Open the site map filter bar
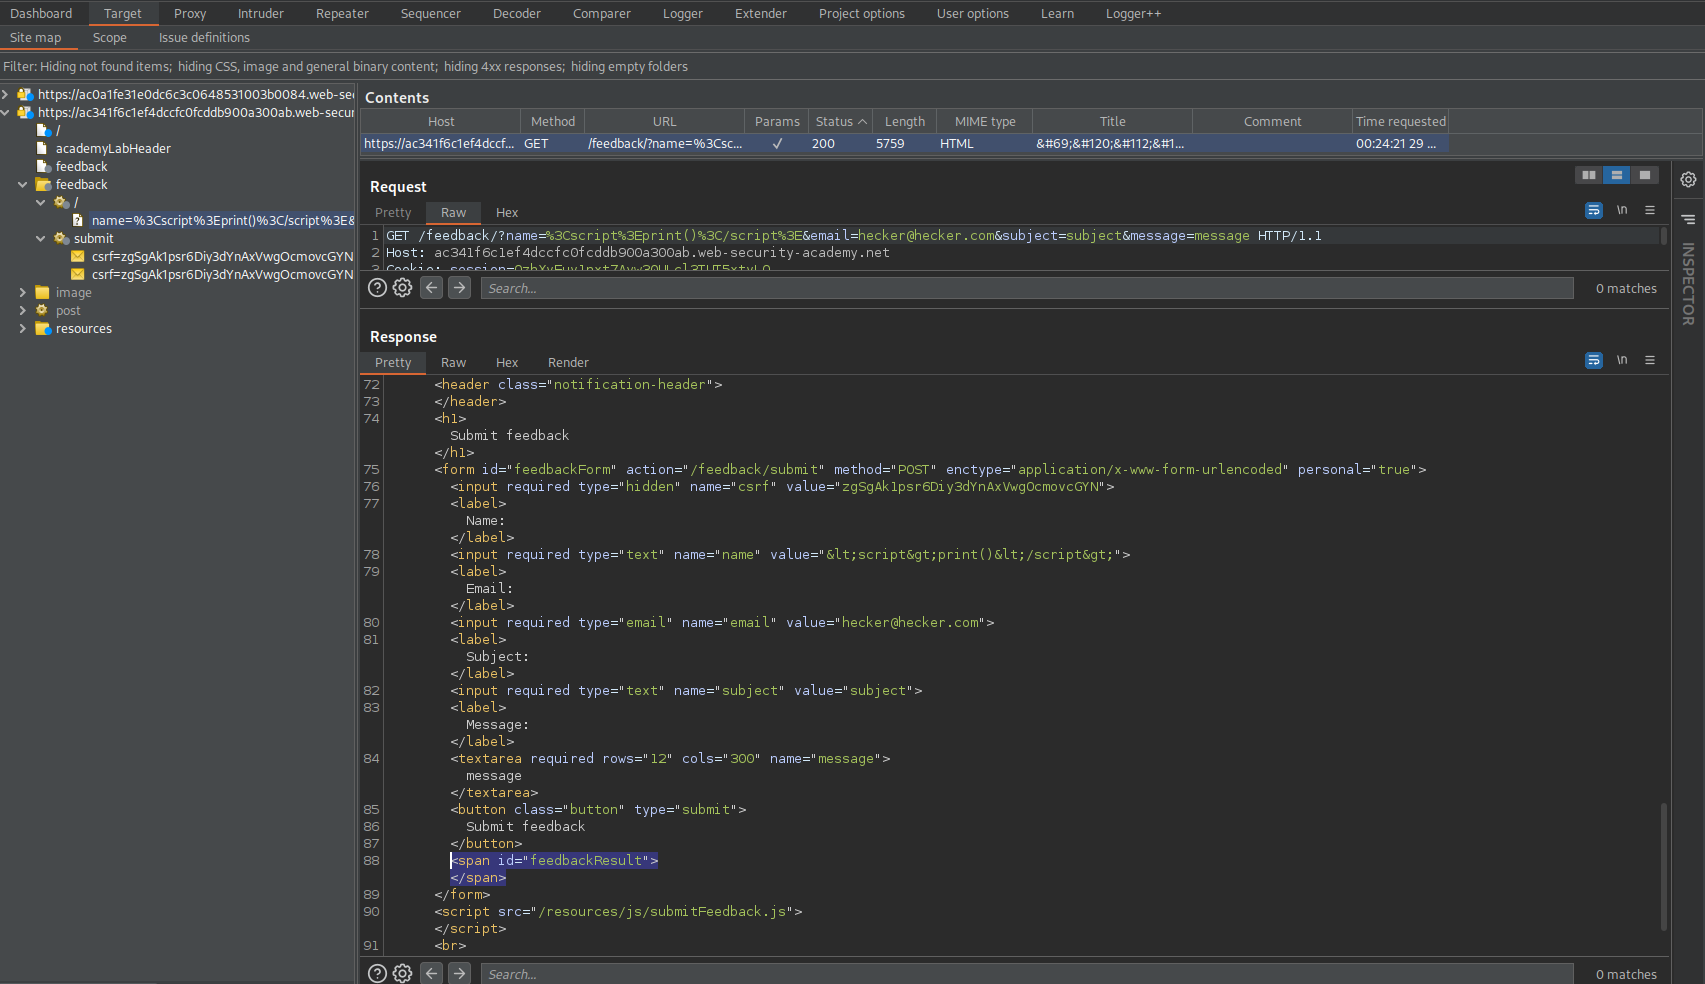The image size is (1705, 984). (x=852, y=67)
